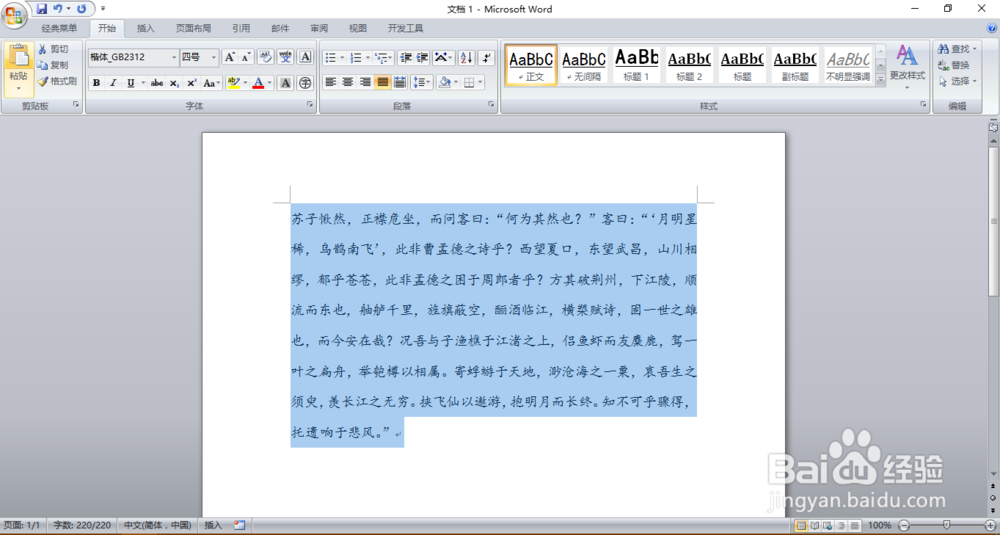Expand underline style dropdown arrow
The image size is (1000, 535).
(143, 83)
